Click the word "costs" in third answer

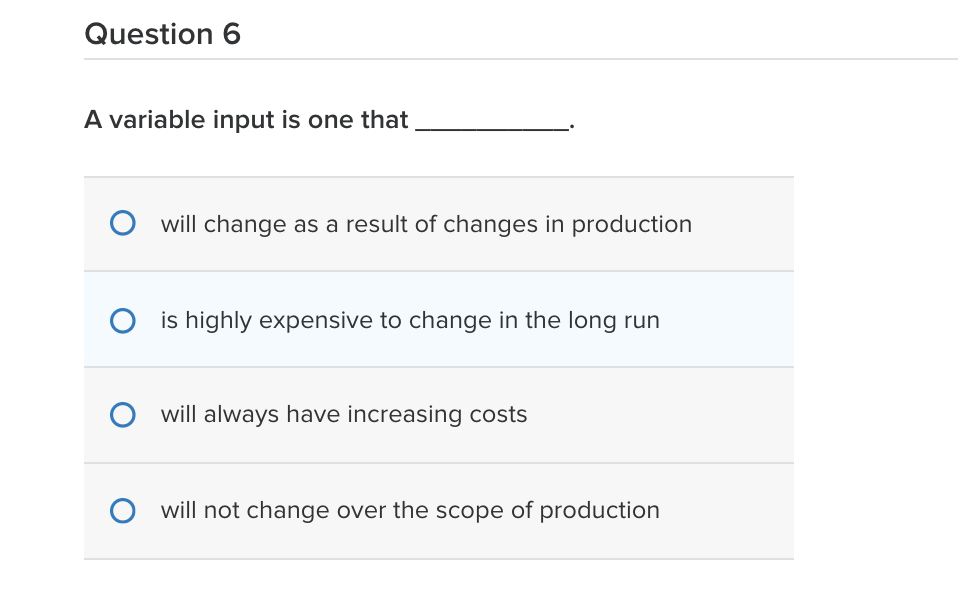[x=499, y=415]
